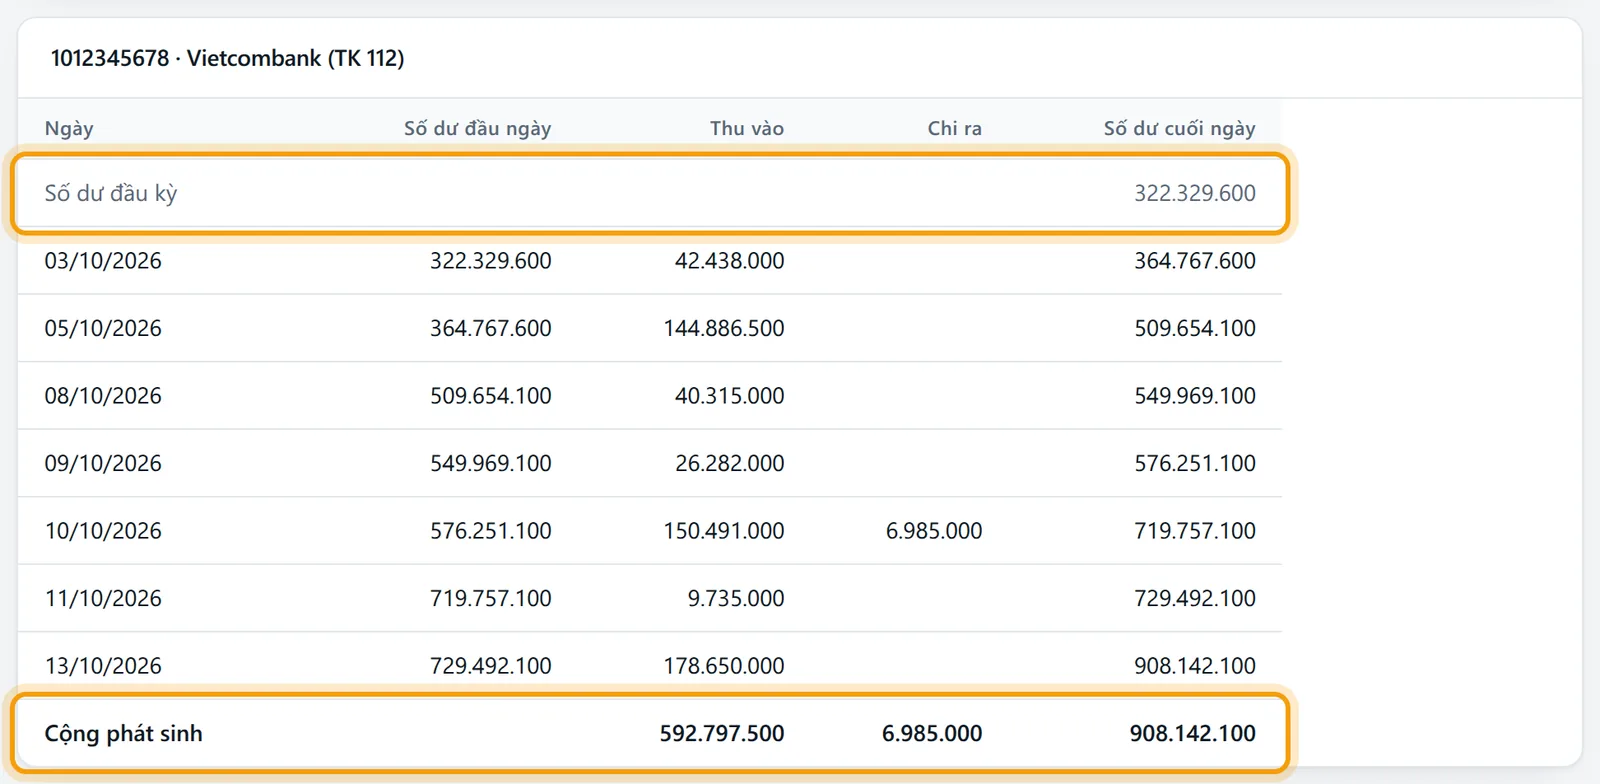Select closing balance 509.654.100 in the 05/10/2026 row
1600x784 pixels.
(1195, 328)
